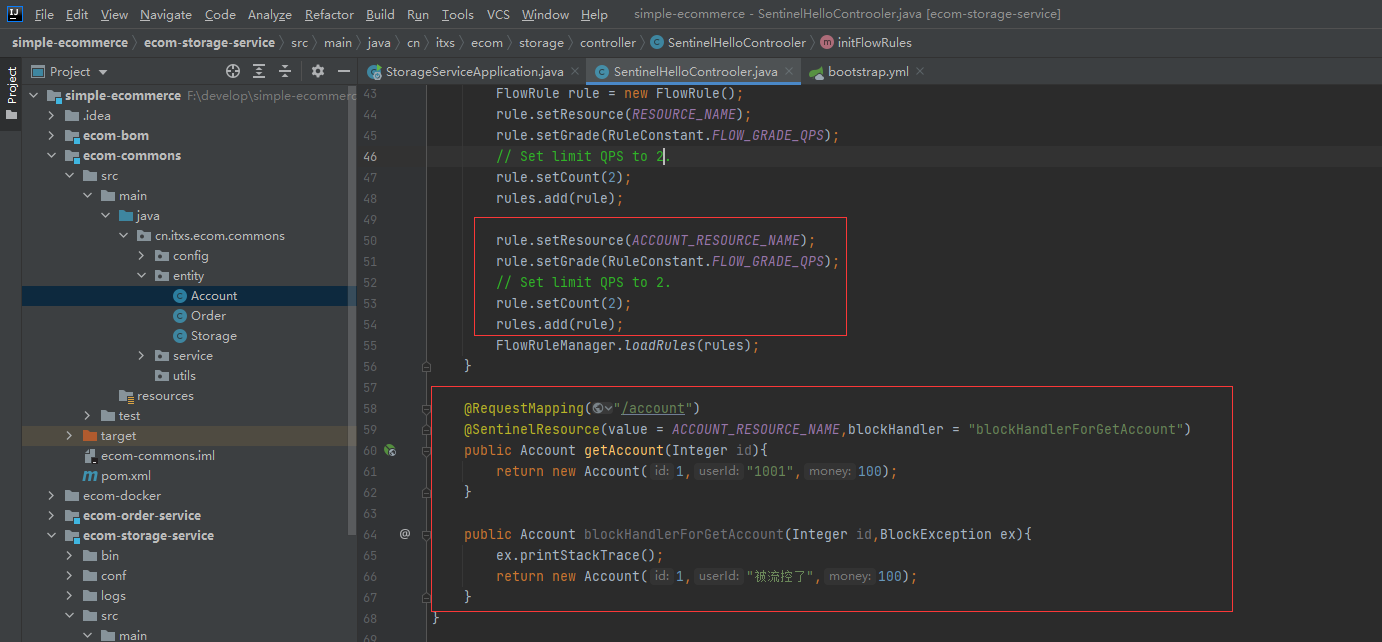Image resolution: width=1382 pixels, height=642 pixels.
Task: Toggle code fold at line 67 closing brace
Action: [x=426, y=597]
